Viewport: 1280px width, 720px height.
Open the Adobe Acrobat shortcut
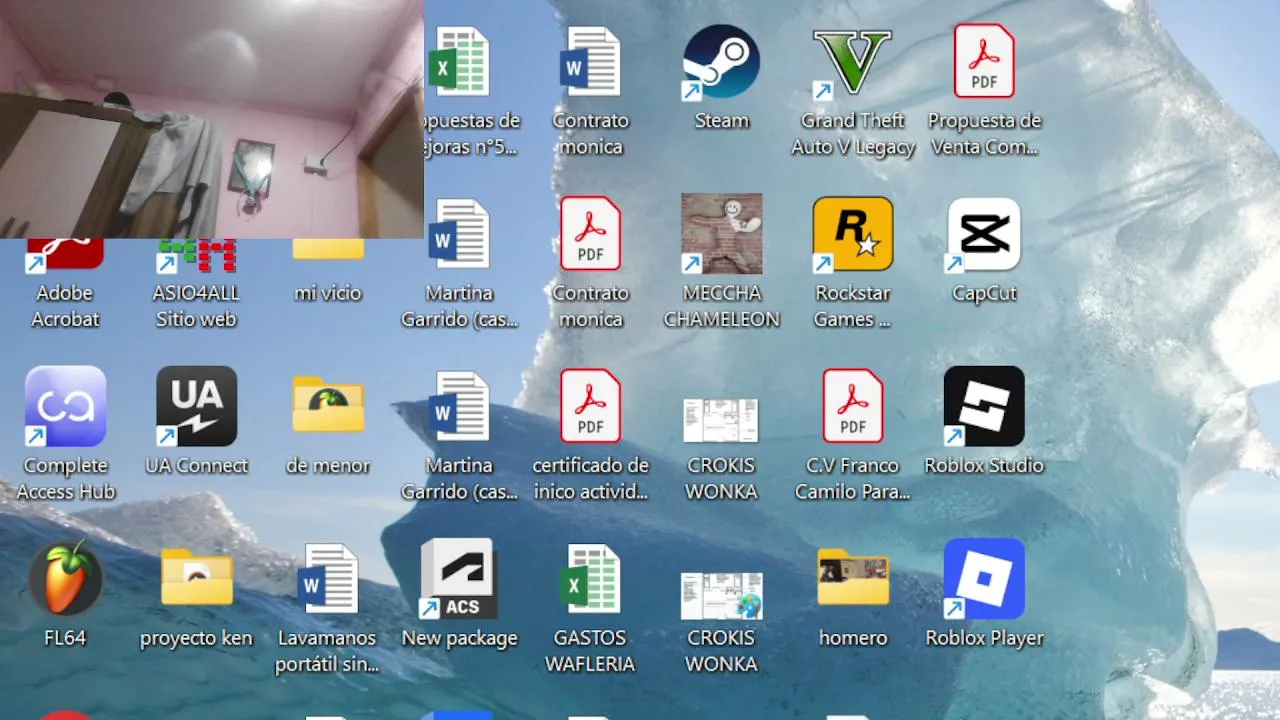(x=65, y=253)
